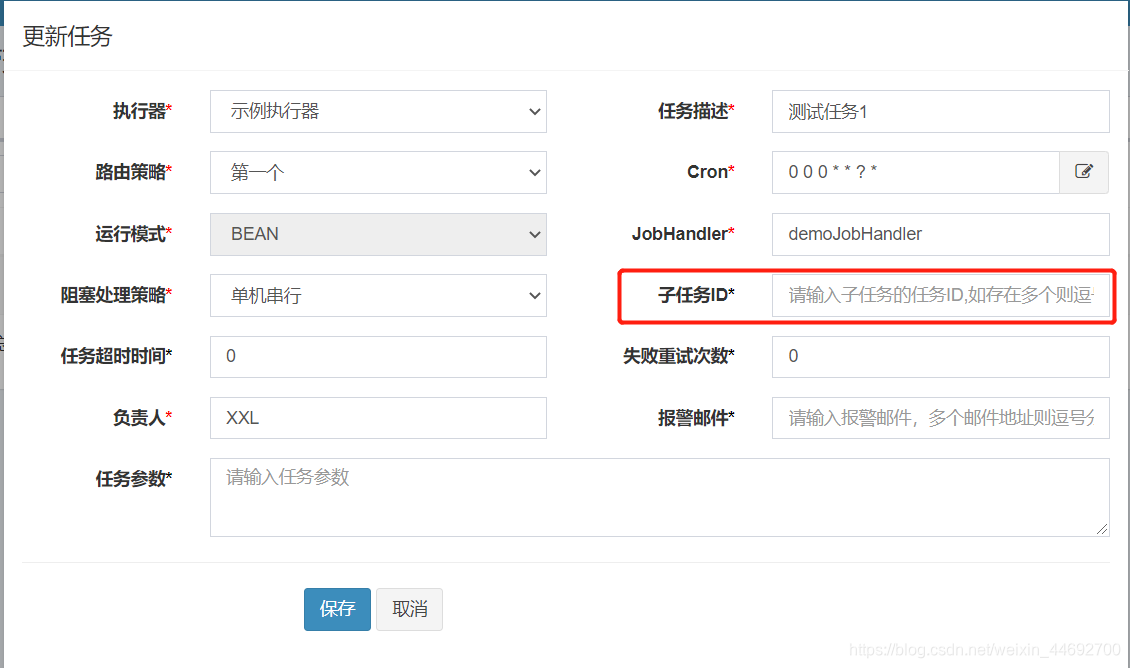Expand the 路由策略 dropdown showing 第一个
Screen dimensions: 1130x668
coord(378,172)
